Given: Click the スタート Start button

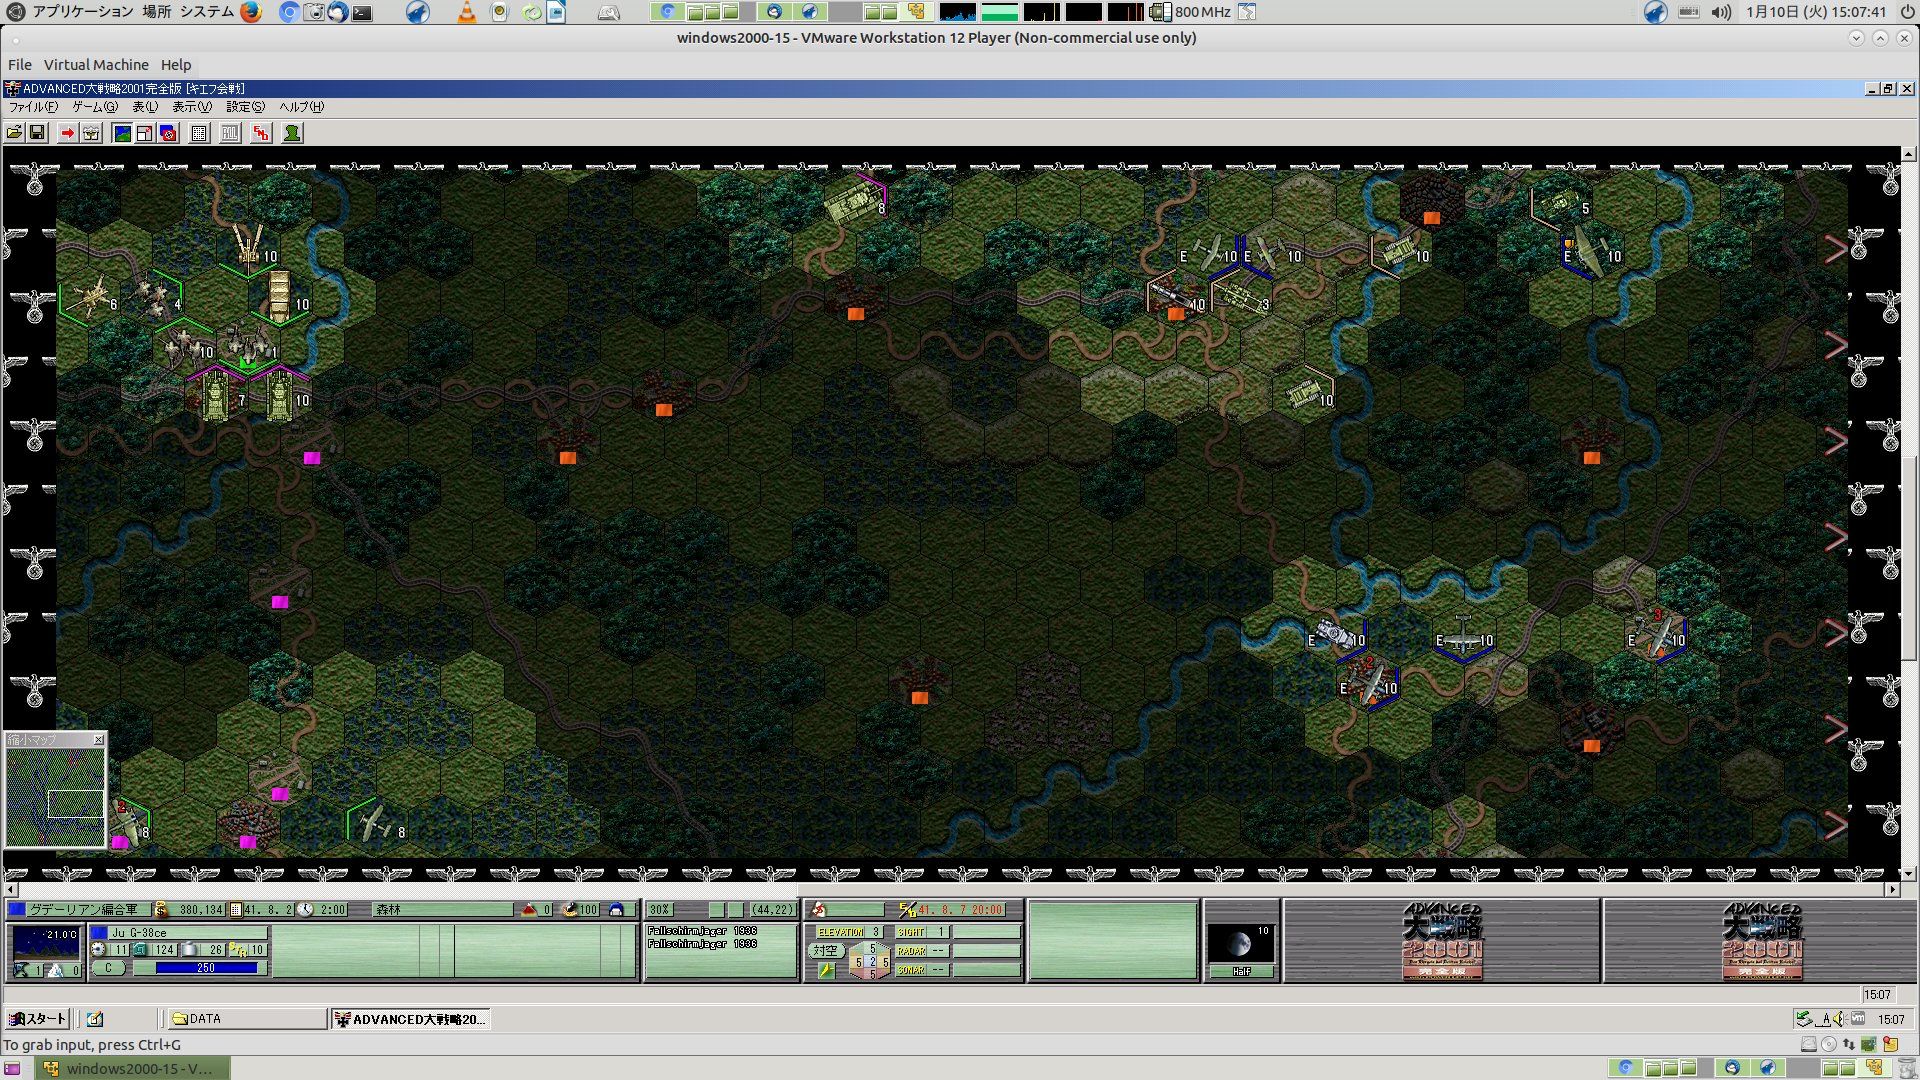Looking at the screenshot, I should pyautogui.click(x=37, y=1019).
